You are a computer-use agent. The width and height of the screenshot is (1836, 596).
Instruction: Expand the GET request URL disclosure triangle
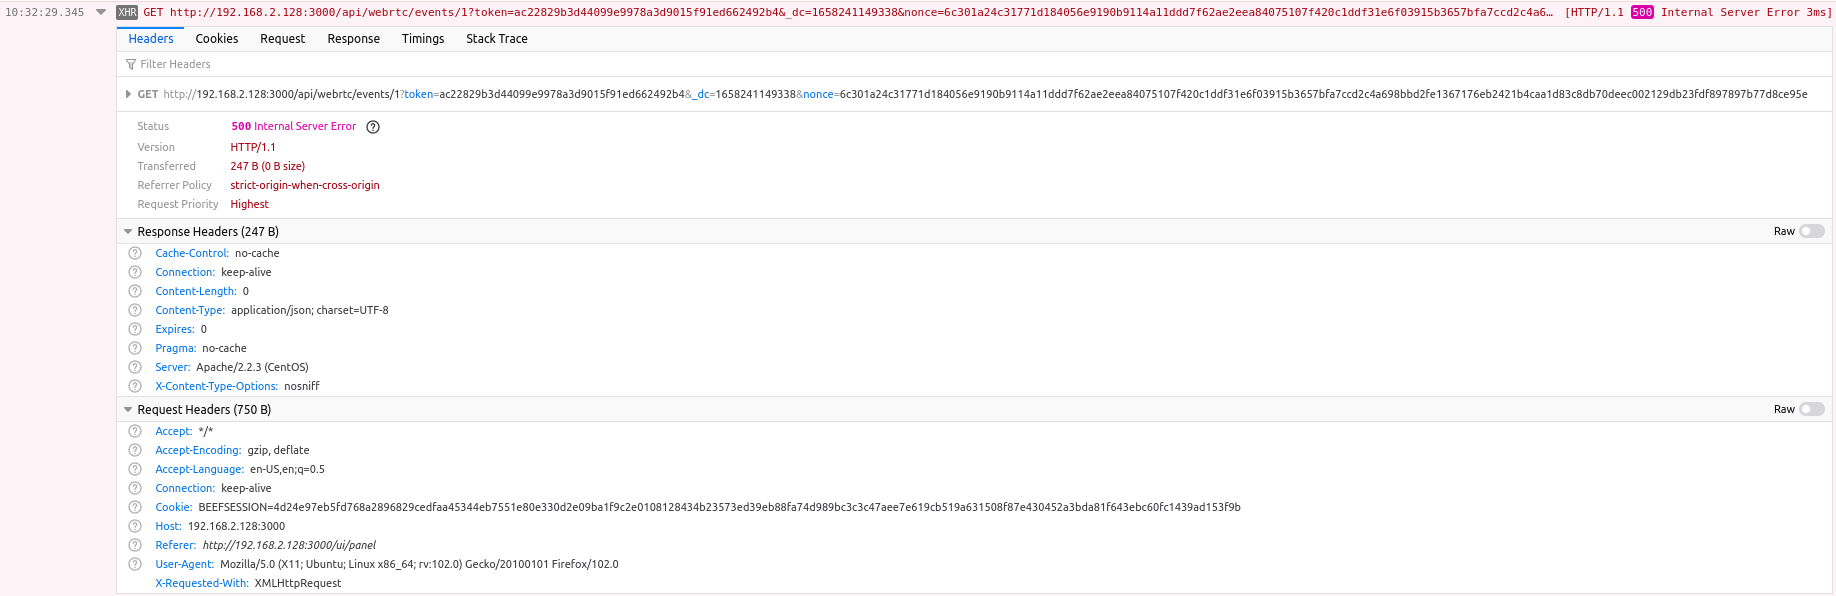tap(128, 94)
